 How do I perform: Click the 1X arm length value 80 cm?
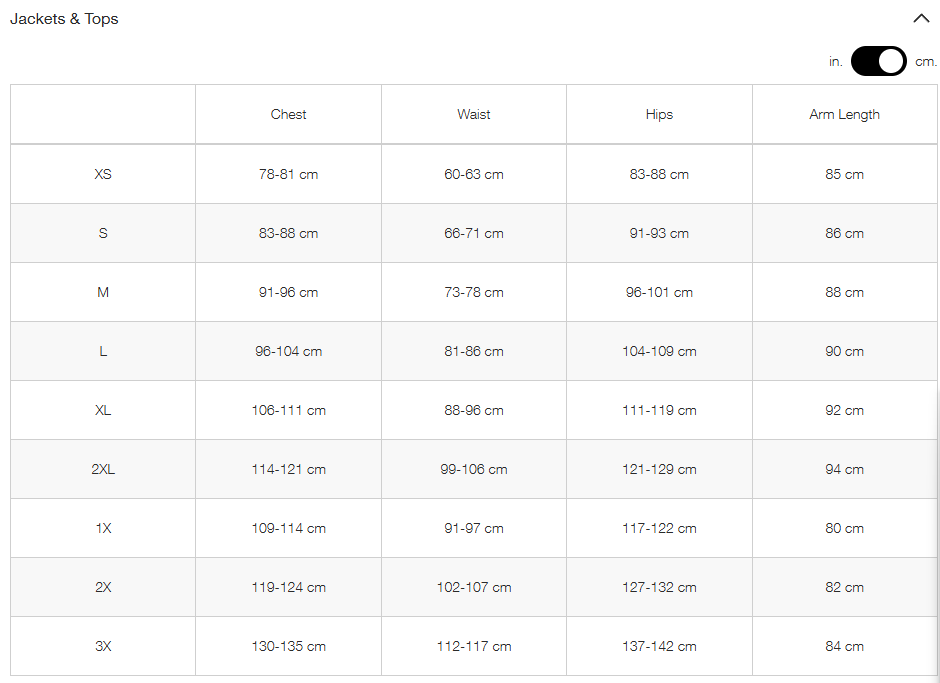(845, 528)
